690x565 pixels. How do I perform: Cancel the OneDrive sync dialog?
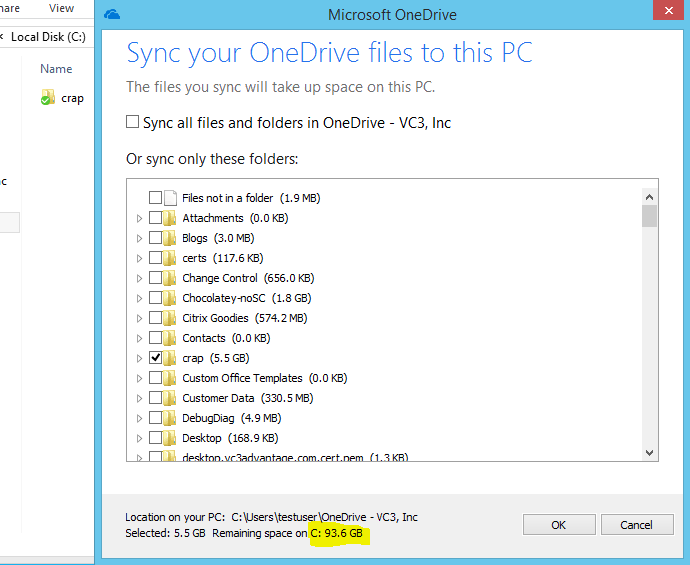tap(637, 525)
